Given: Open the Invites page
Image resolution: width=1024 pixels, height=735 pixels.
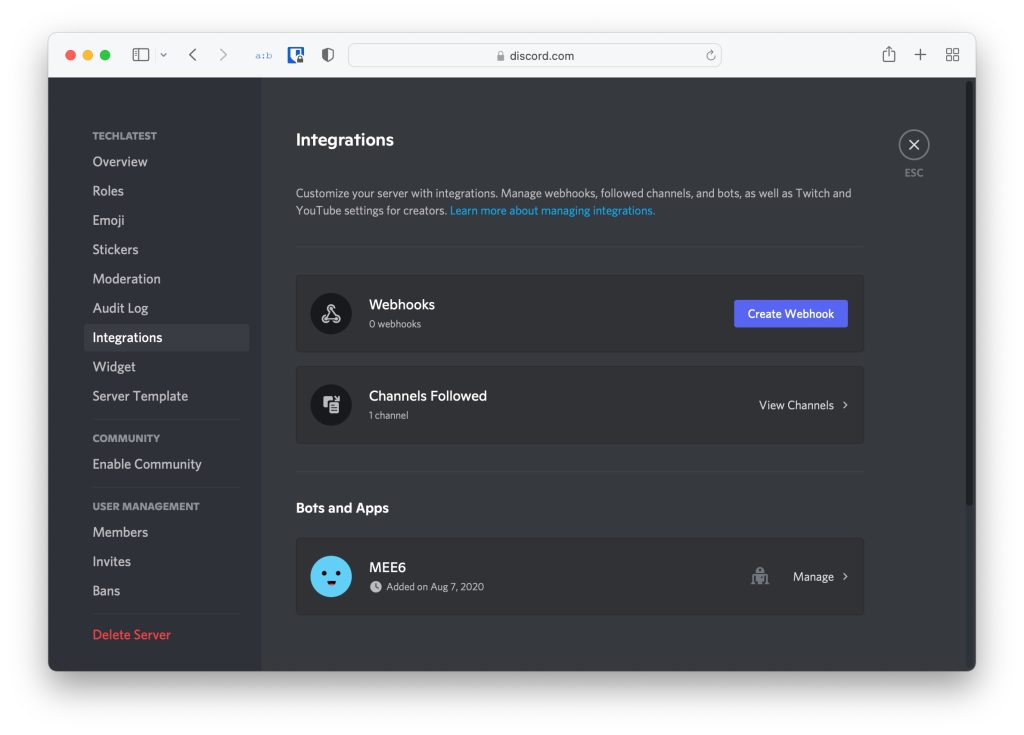Looking at the screenshot, I should [x=167, y=562].
